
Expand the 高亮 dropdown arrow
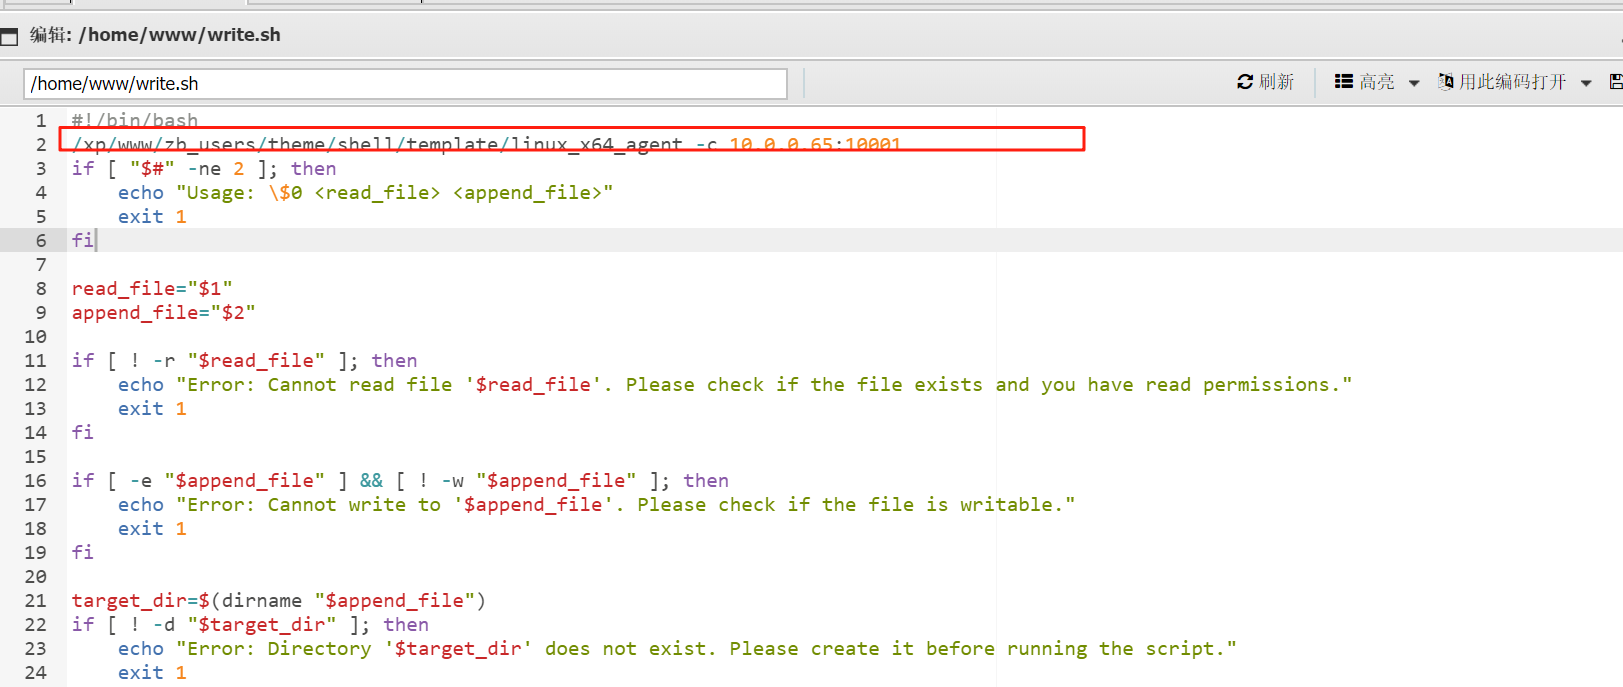pos(1414,83)
